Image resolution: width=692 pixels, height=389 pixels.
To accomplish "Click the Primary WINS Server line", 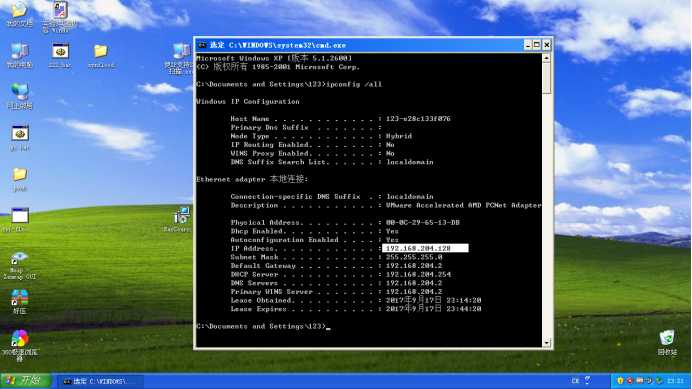I will [336, 292].
